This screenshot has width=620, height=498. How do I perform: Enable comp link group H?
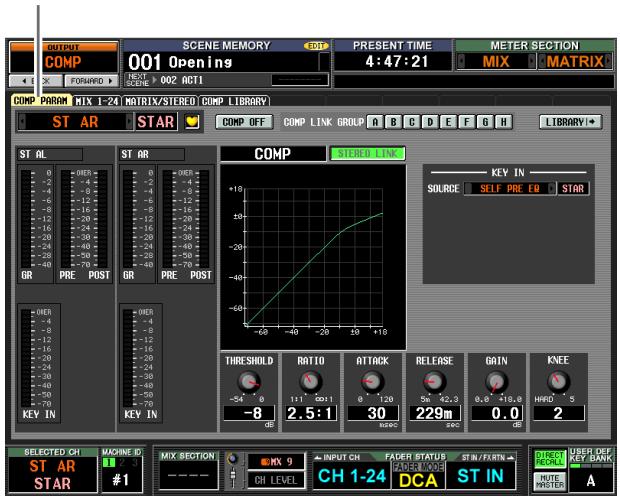(503, 122)
